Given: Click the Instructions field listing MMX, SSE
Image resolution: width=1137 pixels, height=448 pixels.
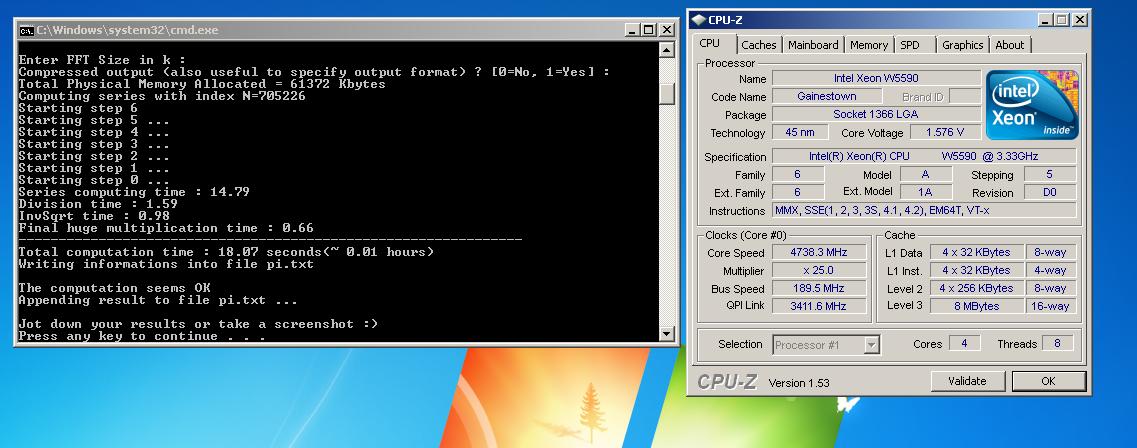Looking at the screenshot, I should (925, 211).
